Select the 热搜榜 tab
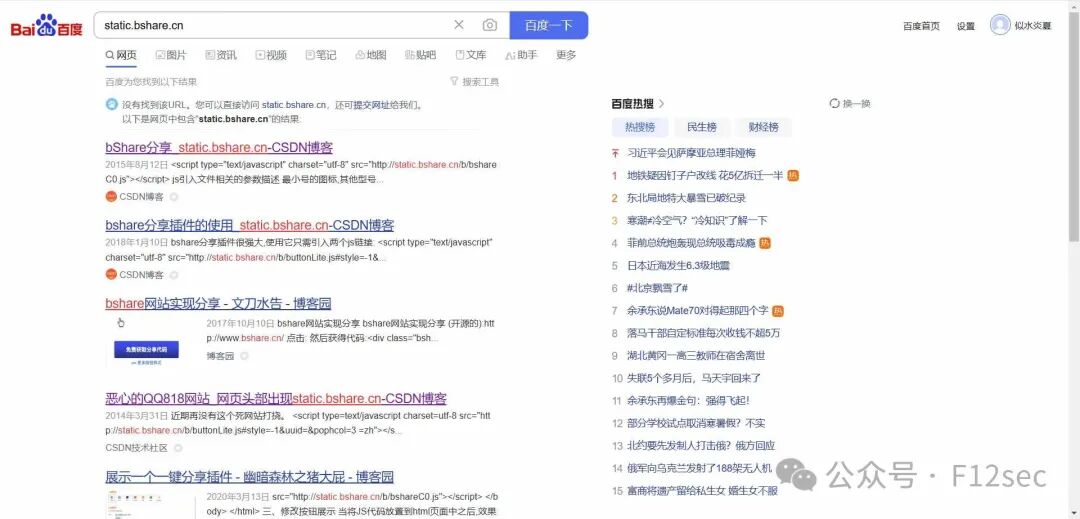 point(640,127)
